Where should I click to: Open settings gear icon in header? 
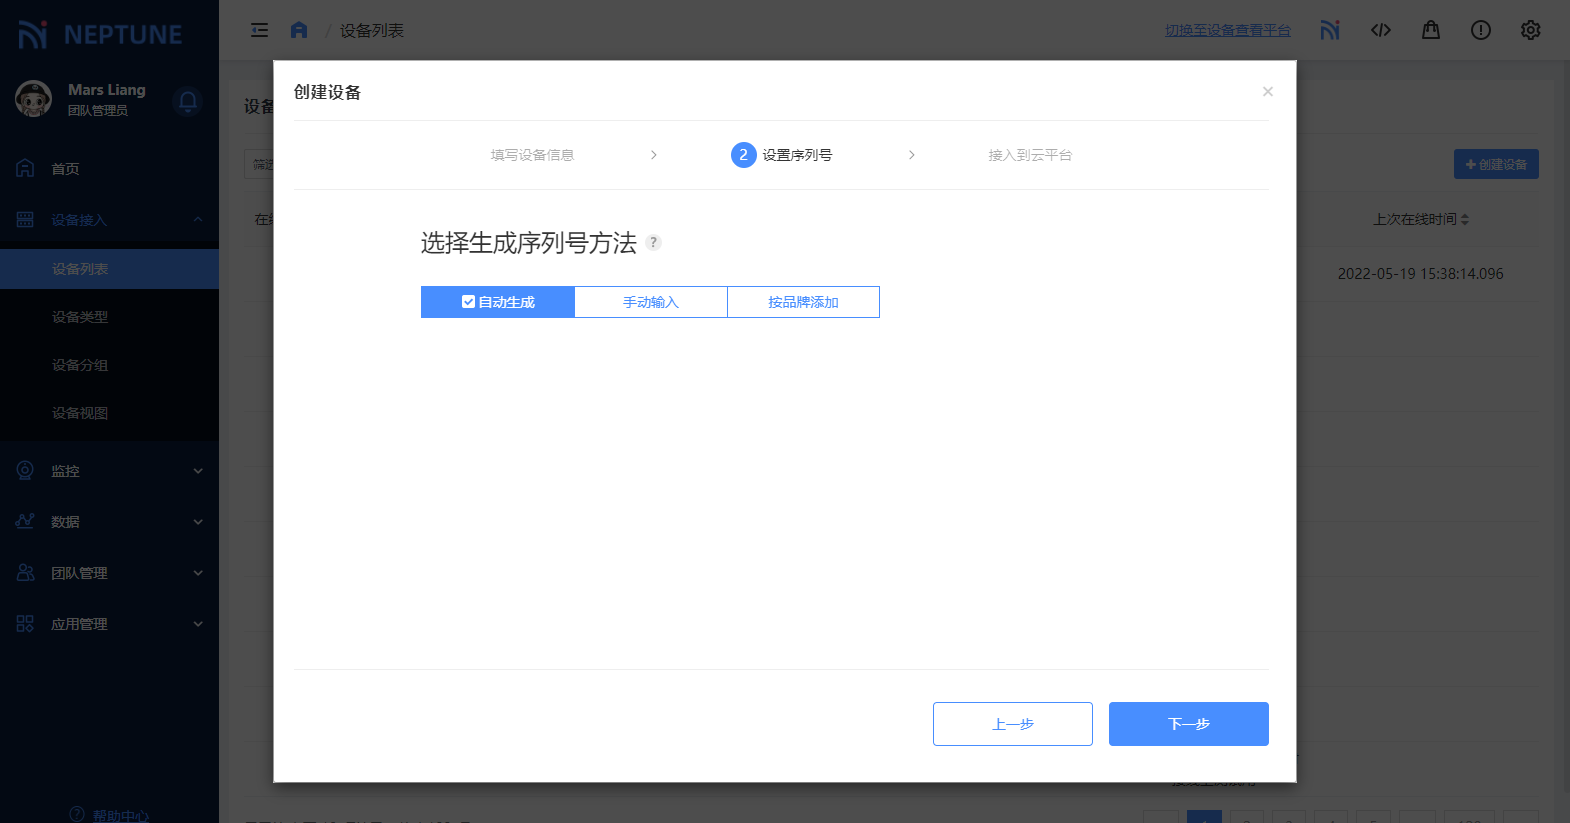[x=1530, y=30]
